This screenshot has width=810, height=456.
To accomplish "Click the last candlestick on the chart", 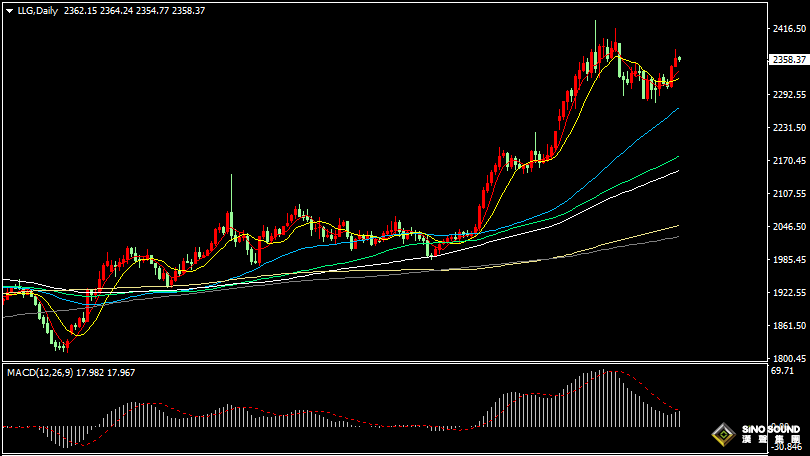I will pos(678,60).
